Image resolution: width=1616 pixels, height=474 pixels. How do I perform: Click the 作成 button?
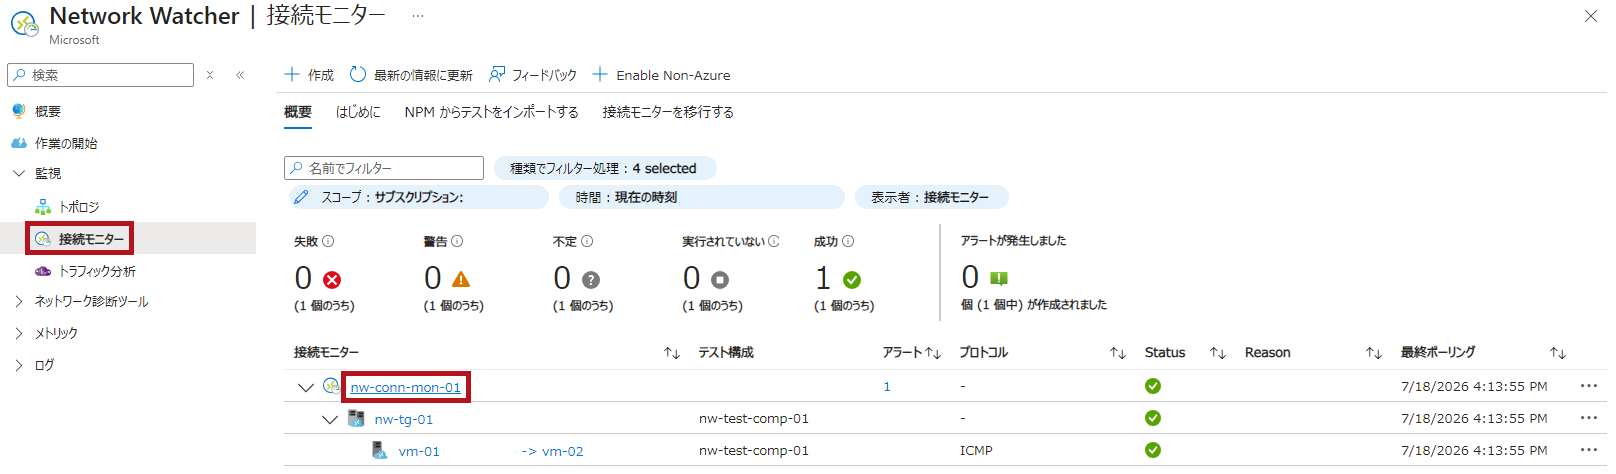(309, 75)
